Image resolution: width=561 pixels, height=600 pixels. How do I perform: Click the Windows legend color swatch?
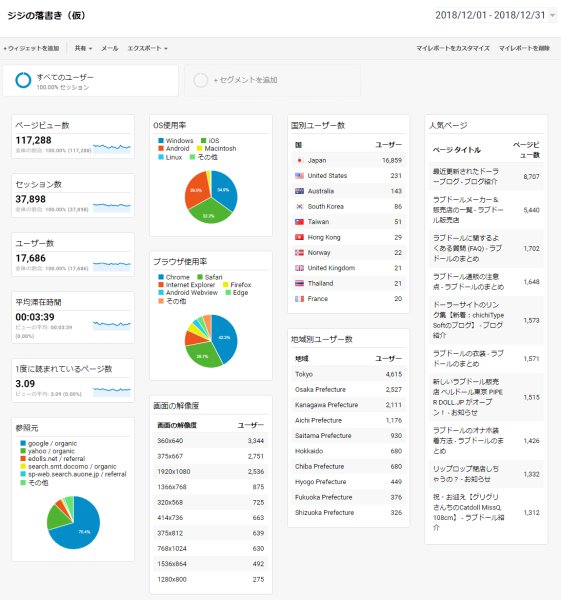(161, 140)
